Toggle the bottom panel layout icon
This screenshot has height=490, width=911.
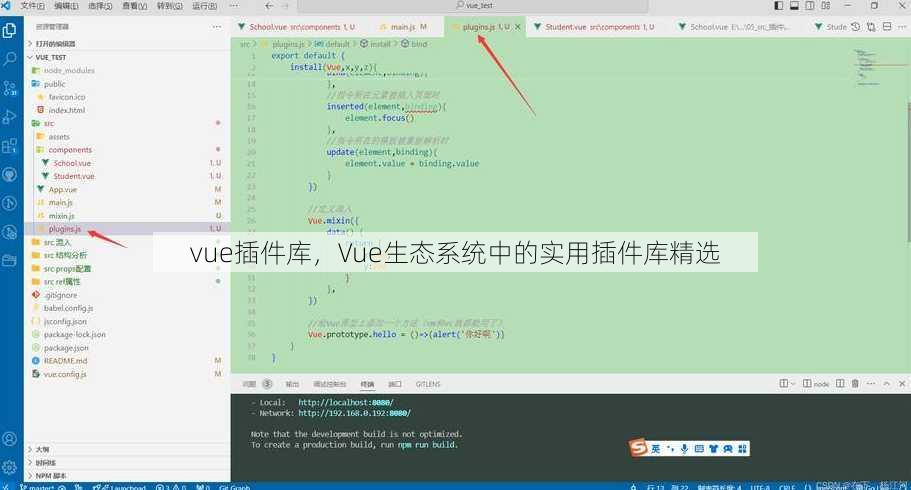[794, 5]
